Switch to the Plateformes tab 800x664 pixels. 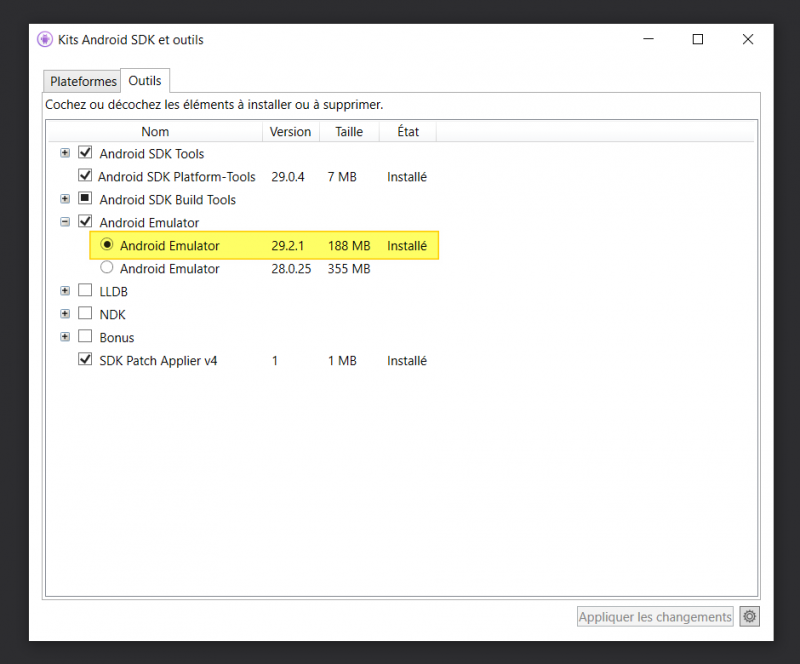(83, 81)
